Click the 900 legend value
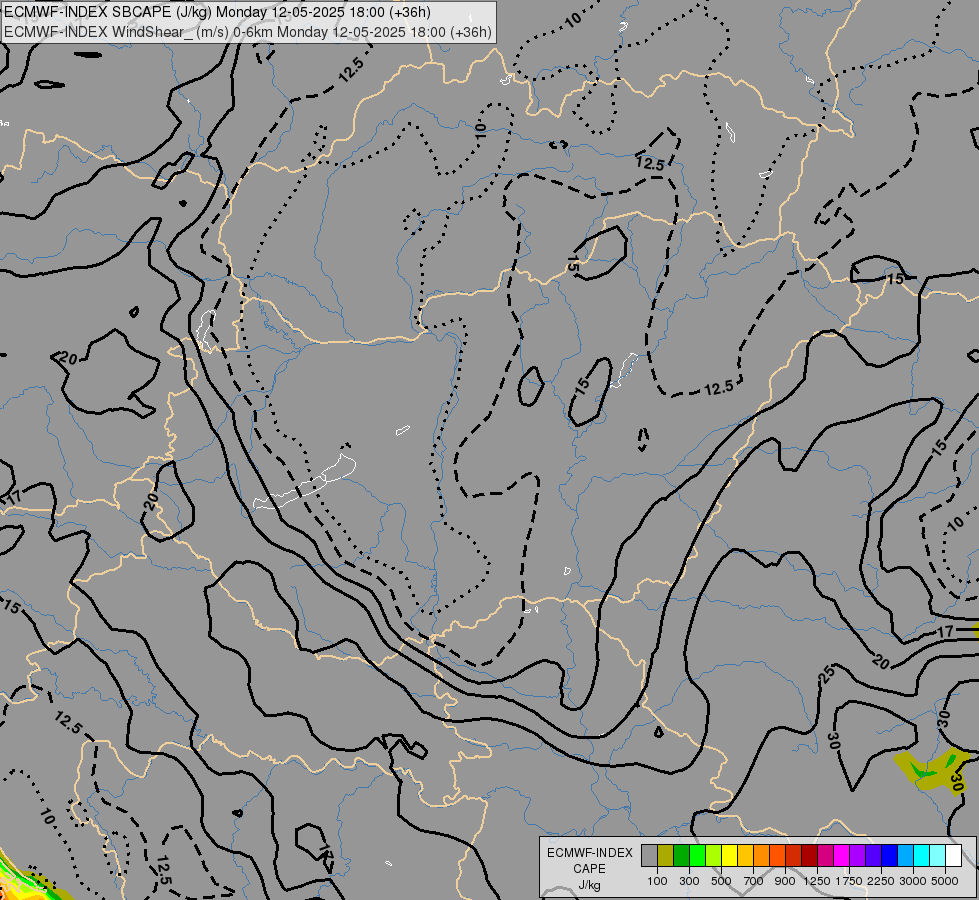Screen dimensions: 979x900 tap(785, 881)
